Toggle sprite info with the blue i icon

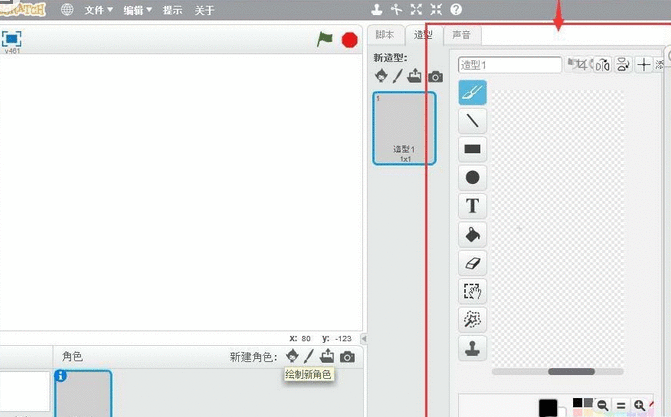pos(61,376)
